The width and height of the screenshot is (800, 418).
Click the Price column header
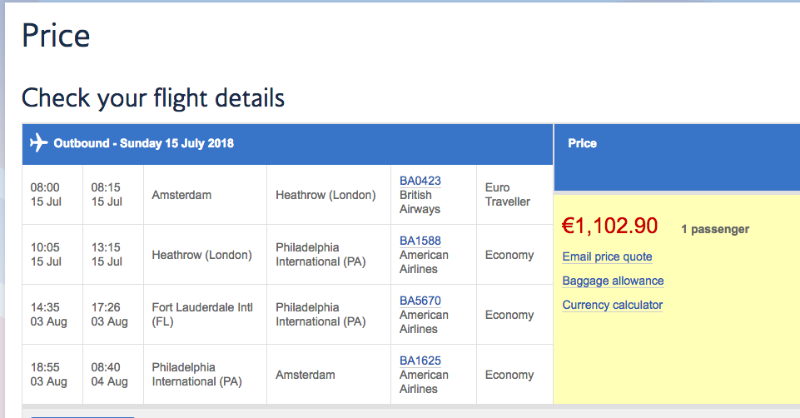point(582,144)
